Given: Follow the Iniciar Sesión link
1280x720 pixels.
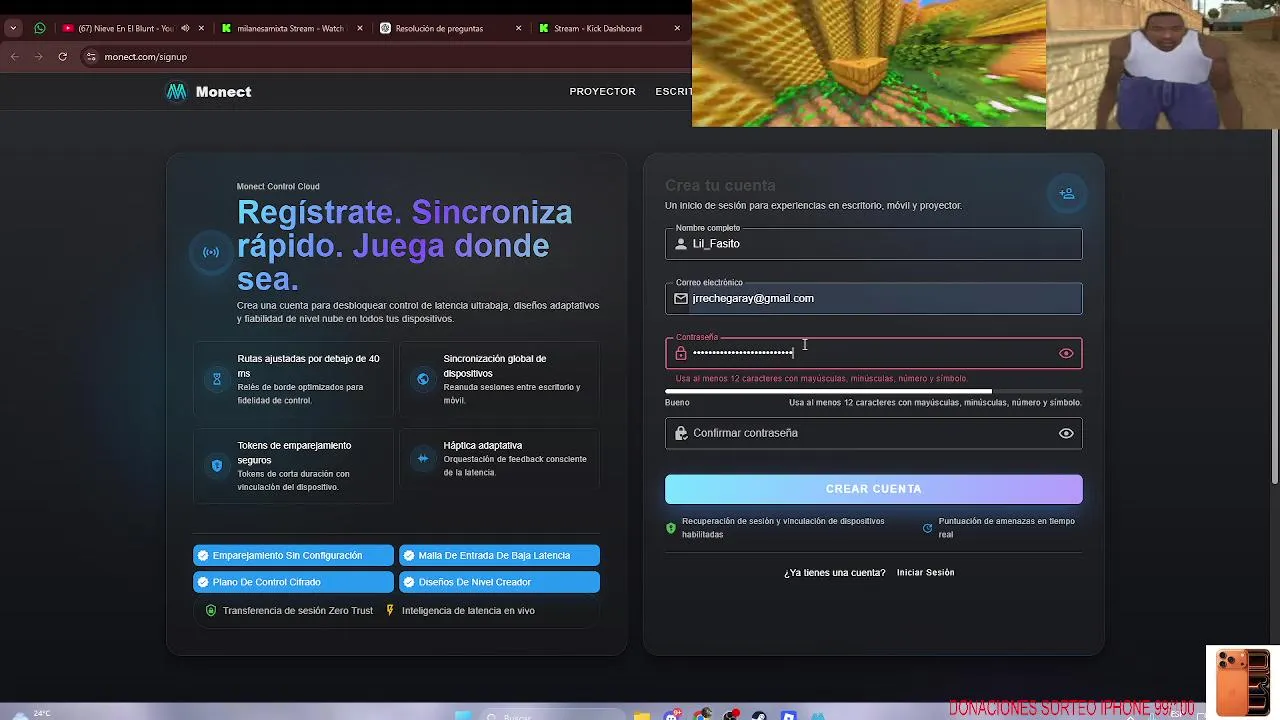Looking at the screenshot, I should (925, 573).
